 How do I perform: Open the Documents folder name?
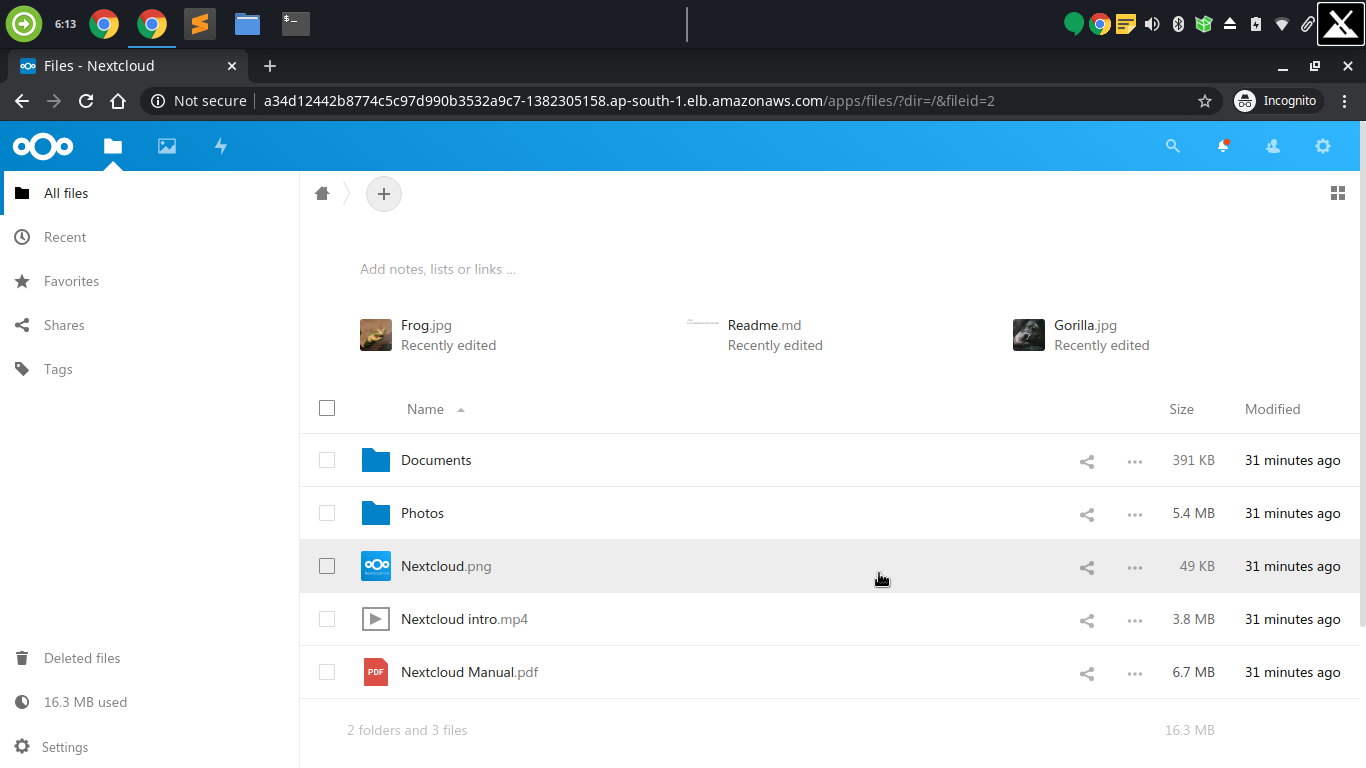coord(436,460)
